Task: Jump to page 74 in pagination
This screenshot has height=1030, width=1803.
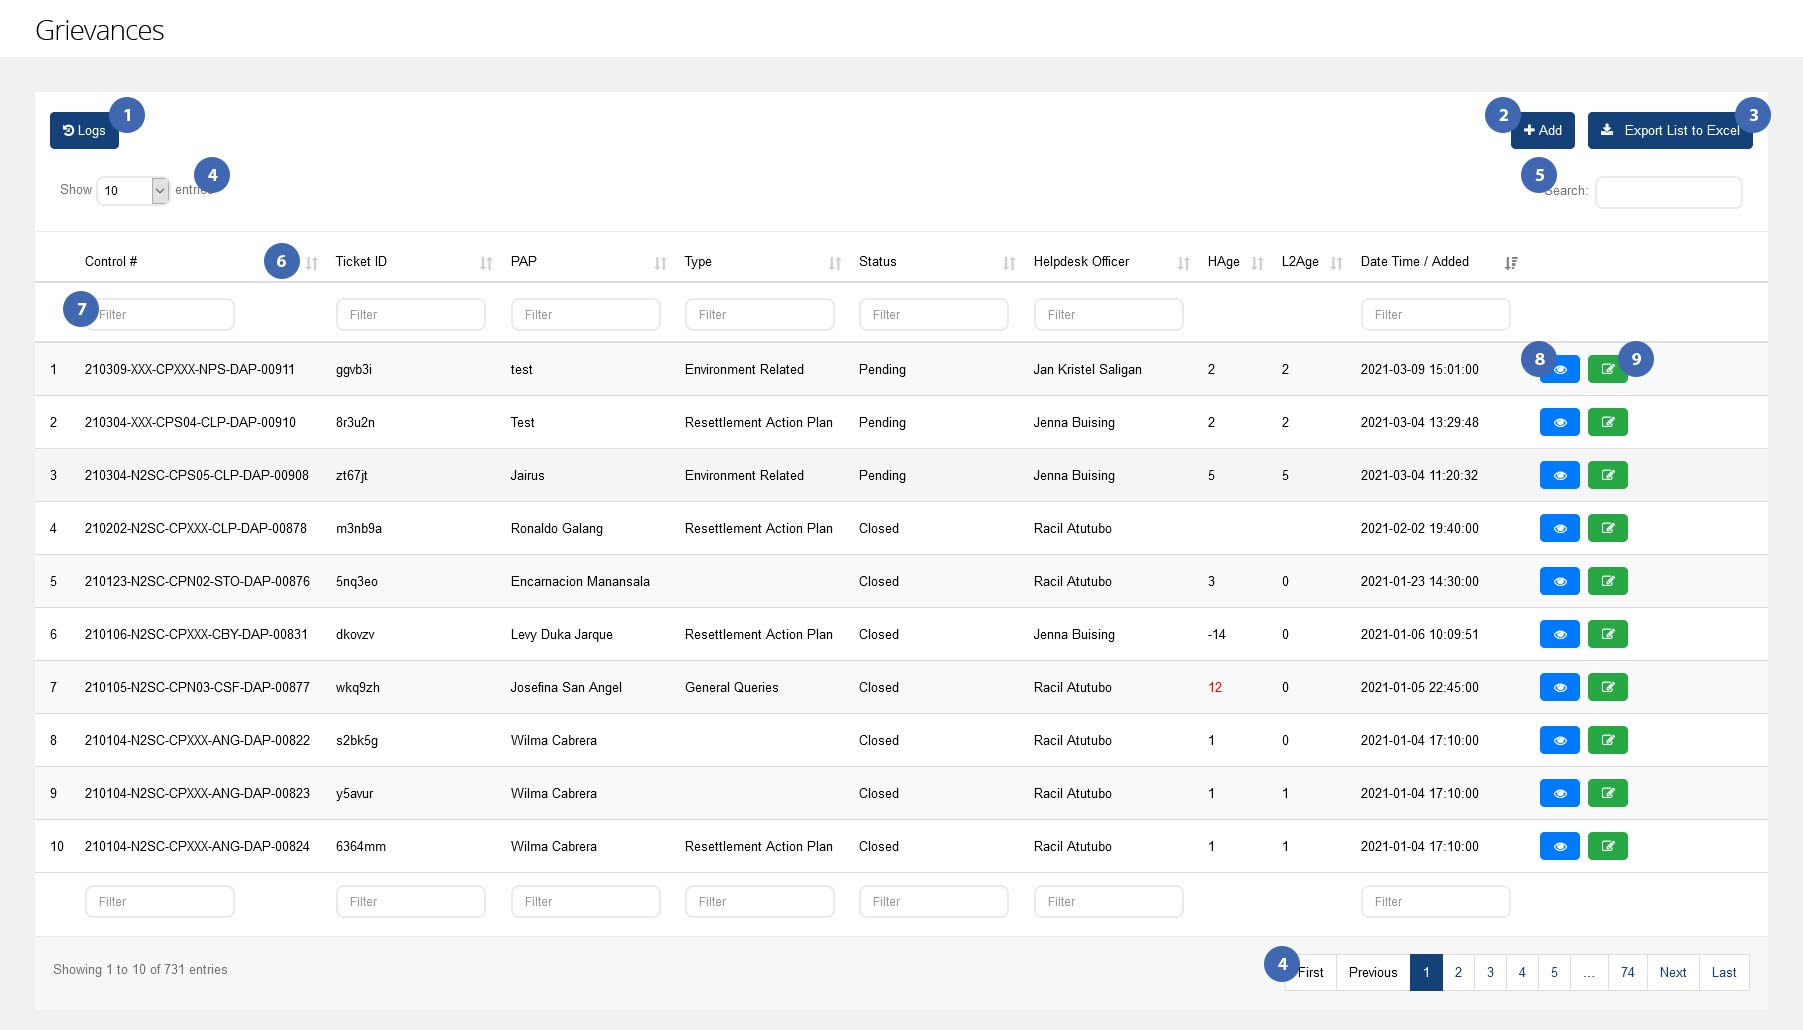Action: pos(1627,972)
